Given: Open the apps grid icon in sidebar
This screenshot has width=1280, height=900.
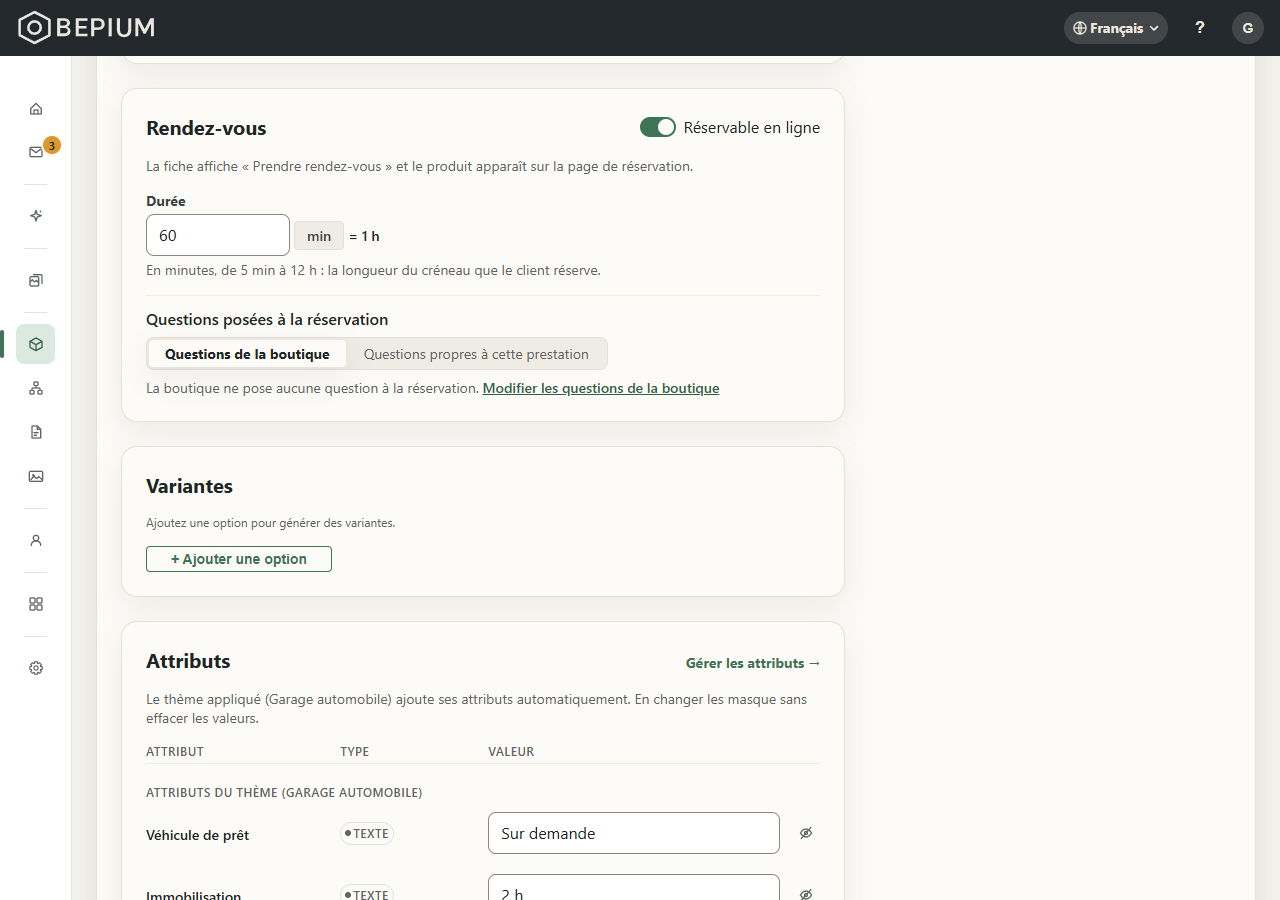Looking at the screenshot, I should pyautogui.click(x=36, y=604).
